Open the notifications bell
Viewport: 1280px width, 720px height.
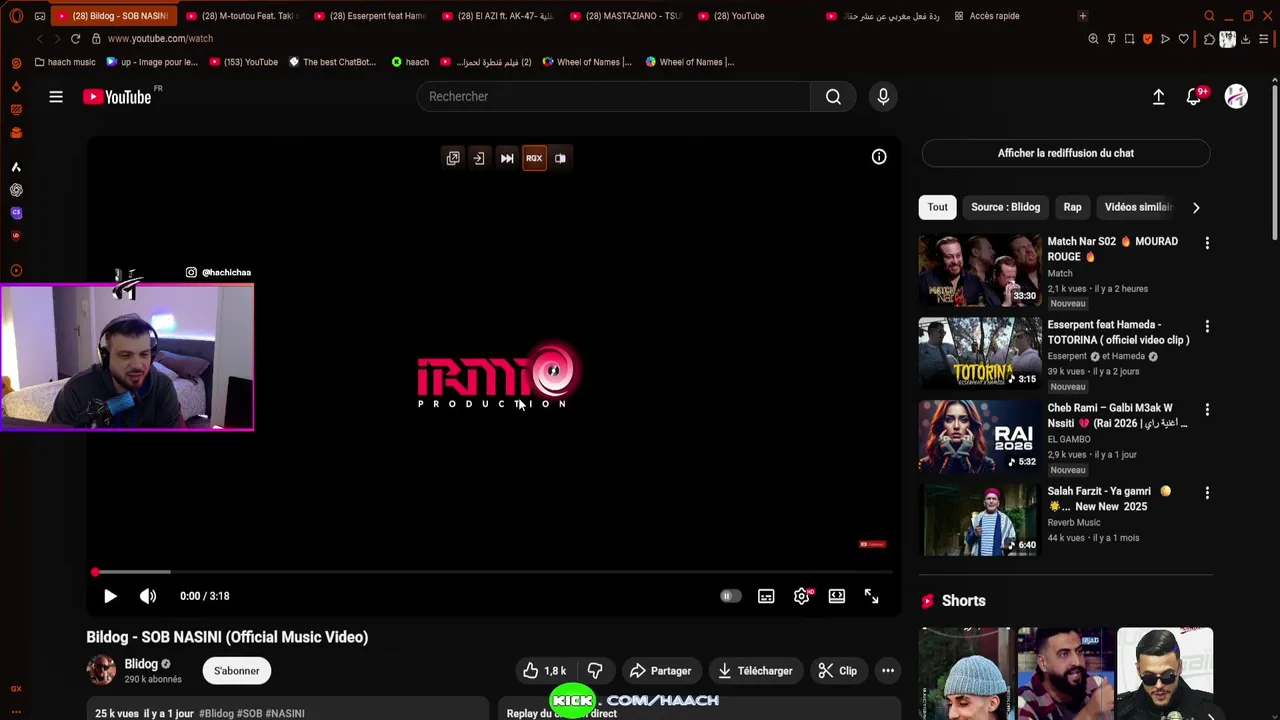click(1194, 97)
